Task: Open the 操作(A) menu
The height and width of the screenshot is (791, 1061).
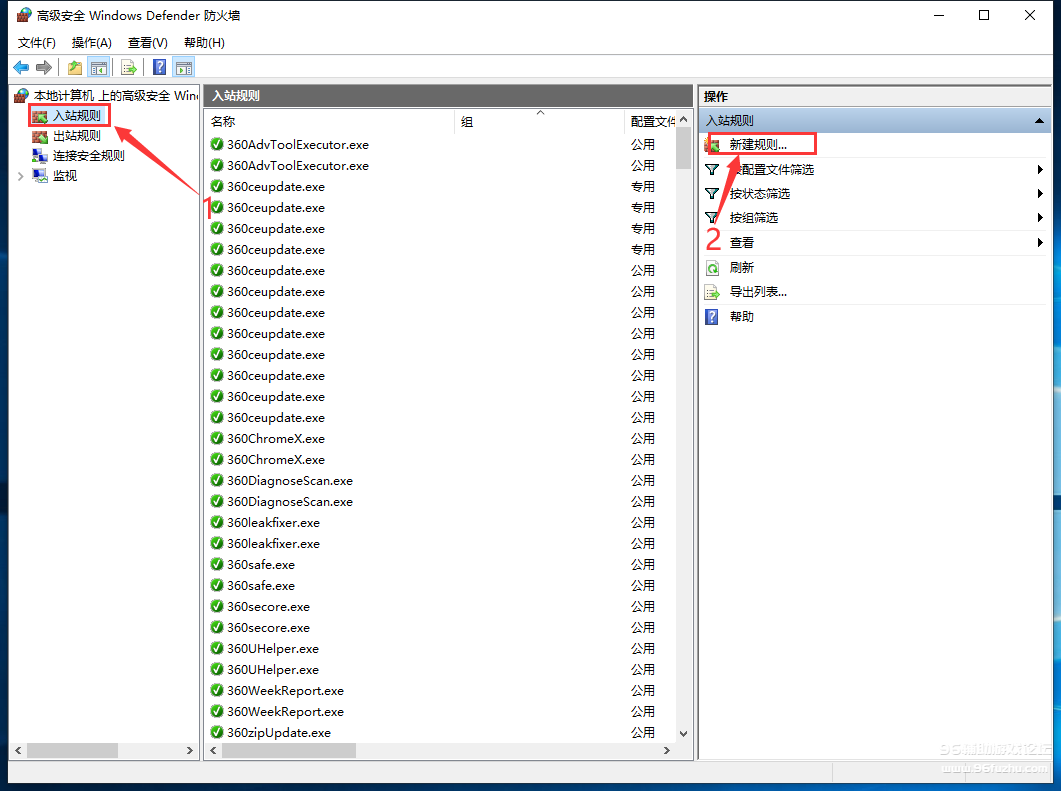Action: point(91,43)
